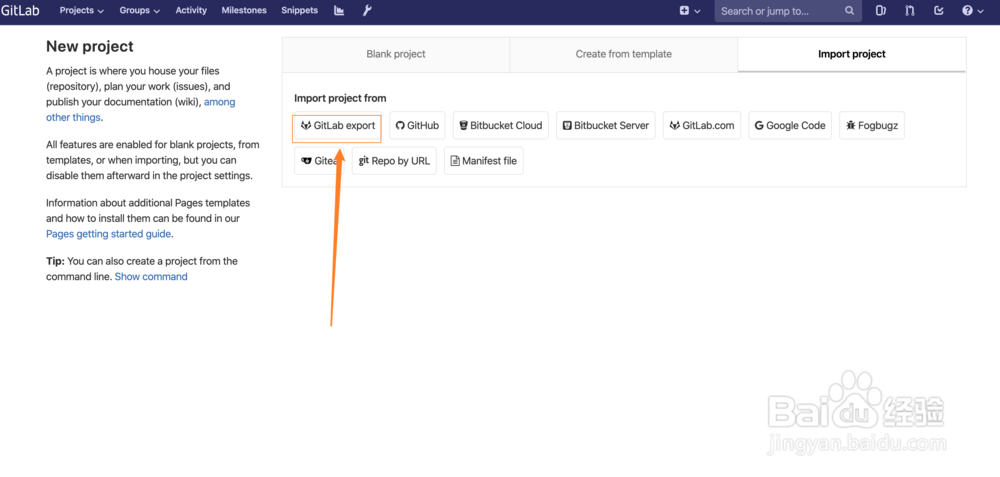The width and height of the screenshot is (1000, 477).
Task: Import a project from GitHub
Action: coord(417,126)
